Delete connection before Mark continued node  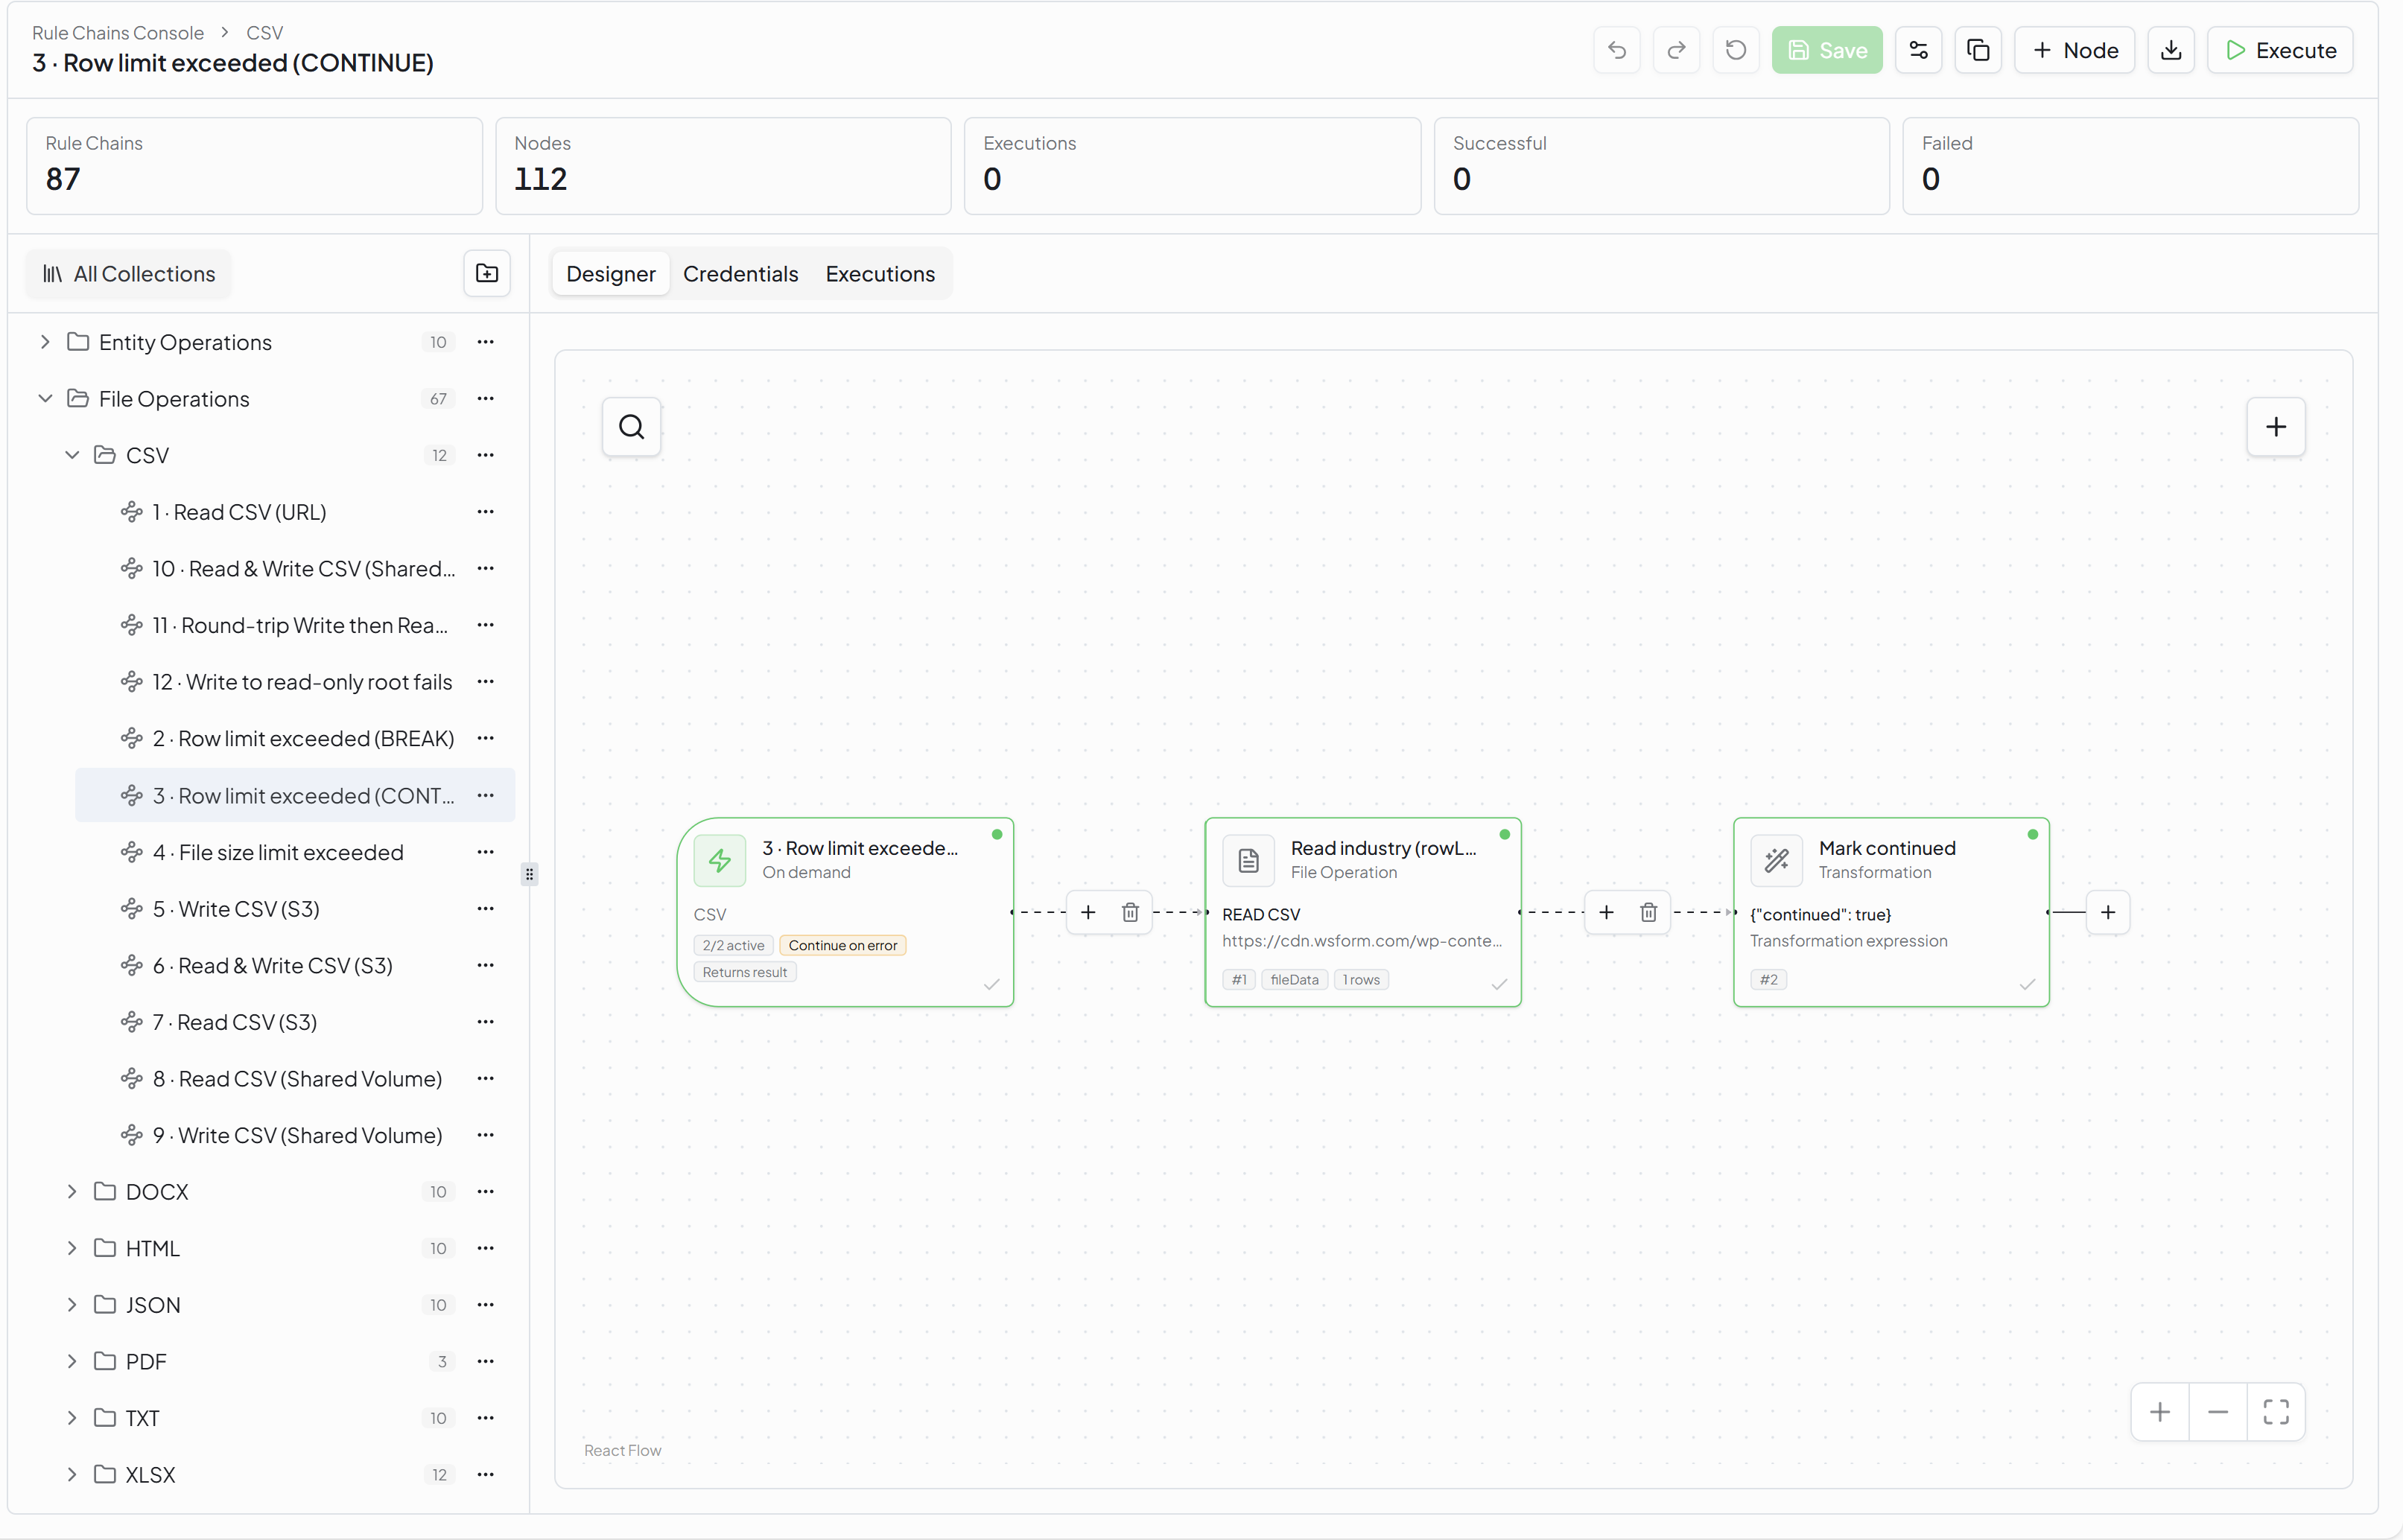coord(1648,912)
